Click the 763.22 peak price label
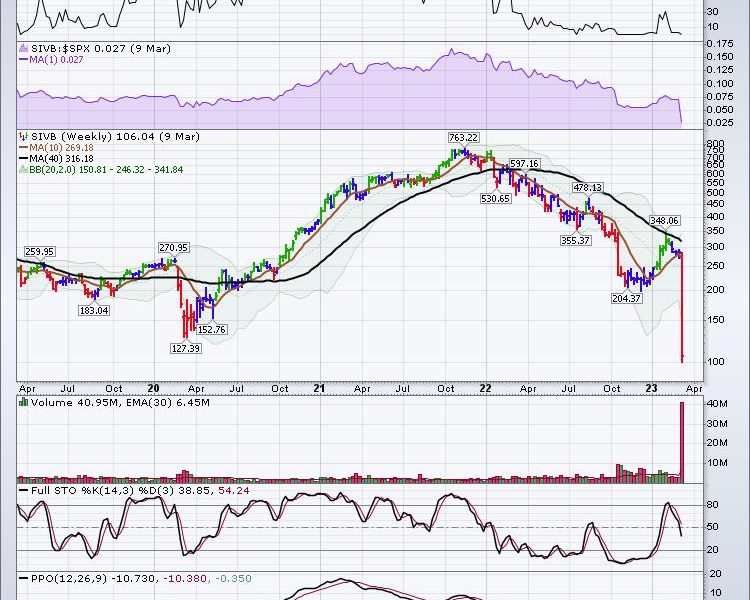This screenshot has height=600, width=750. click(x=463, y=137)
